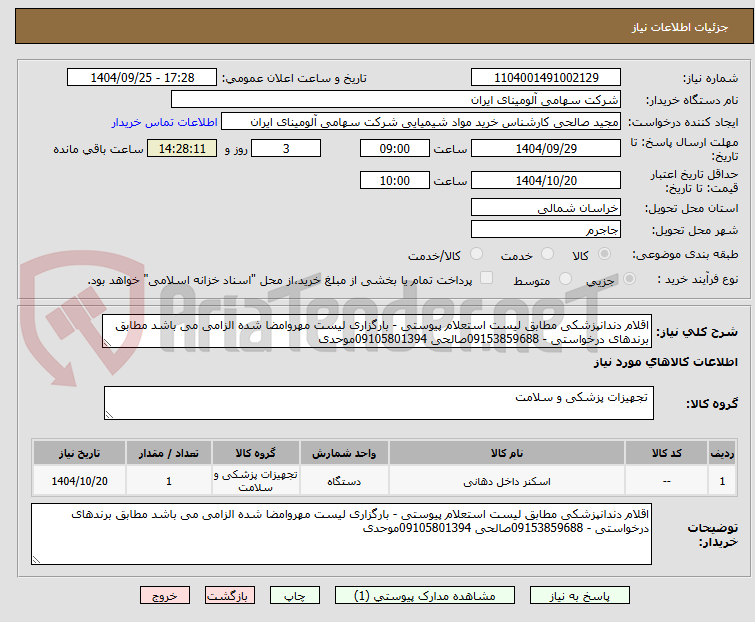
Task: Click the 'بازگشت' back button
Action: tap(230, 596)
